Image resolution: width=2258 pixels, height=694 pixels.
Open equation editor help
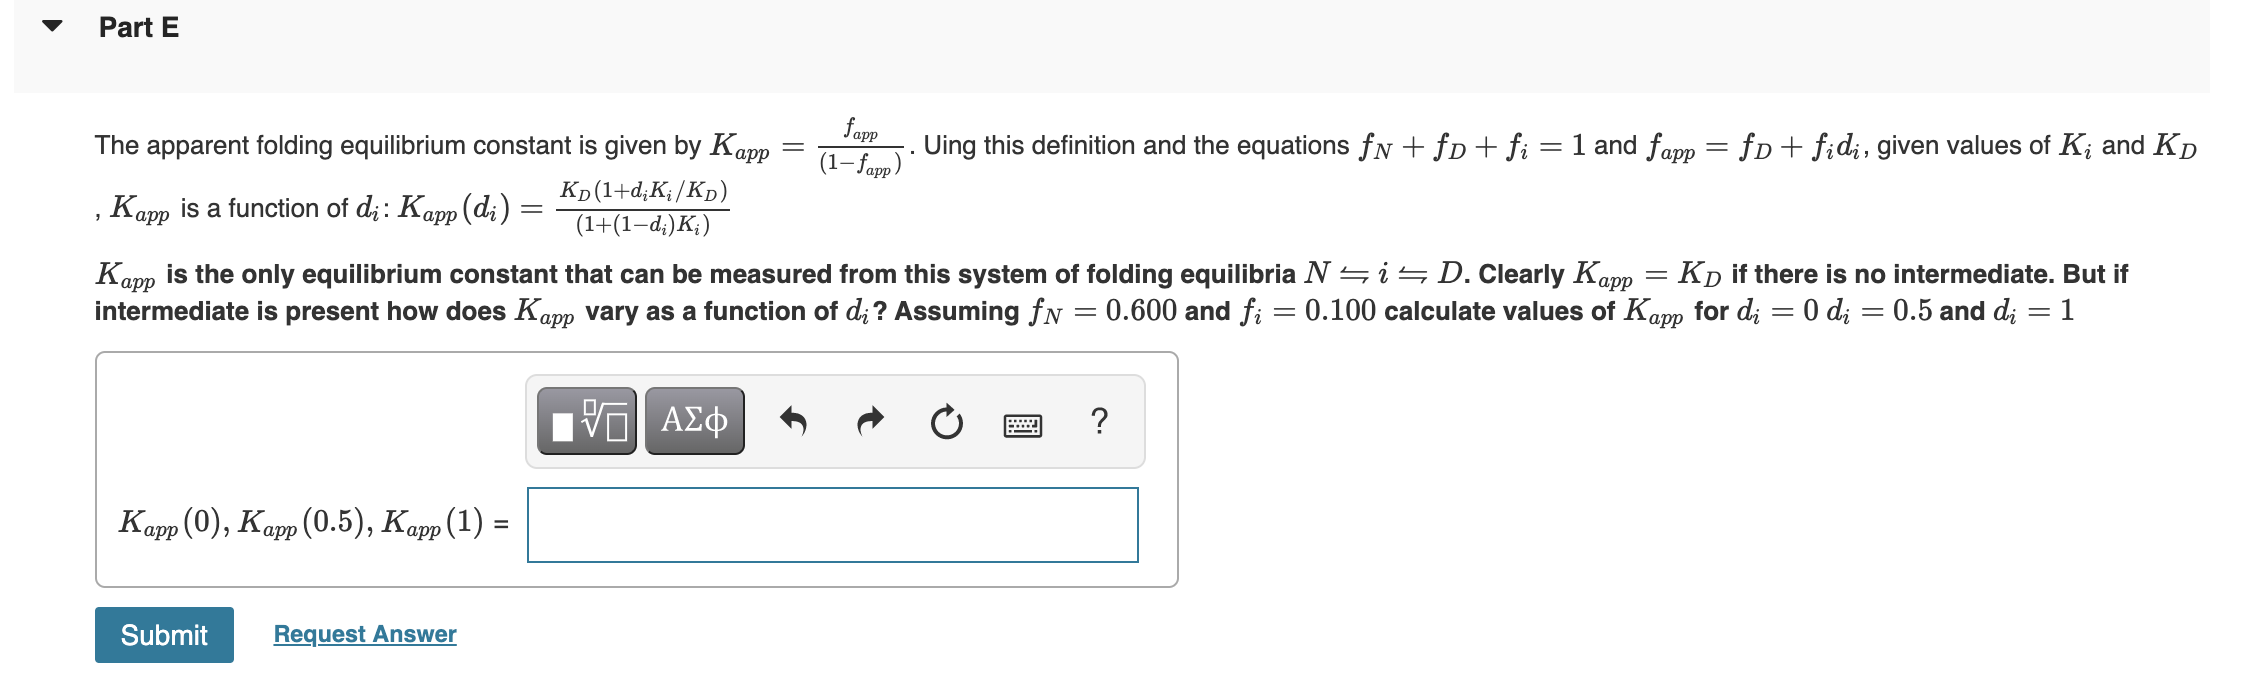[1100, 423]
